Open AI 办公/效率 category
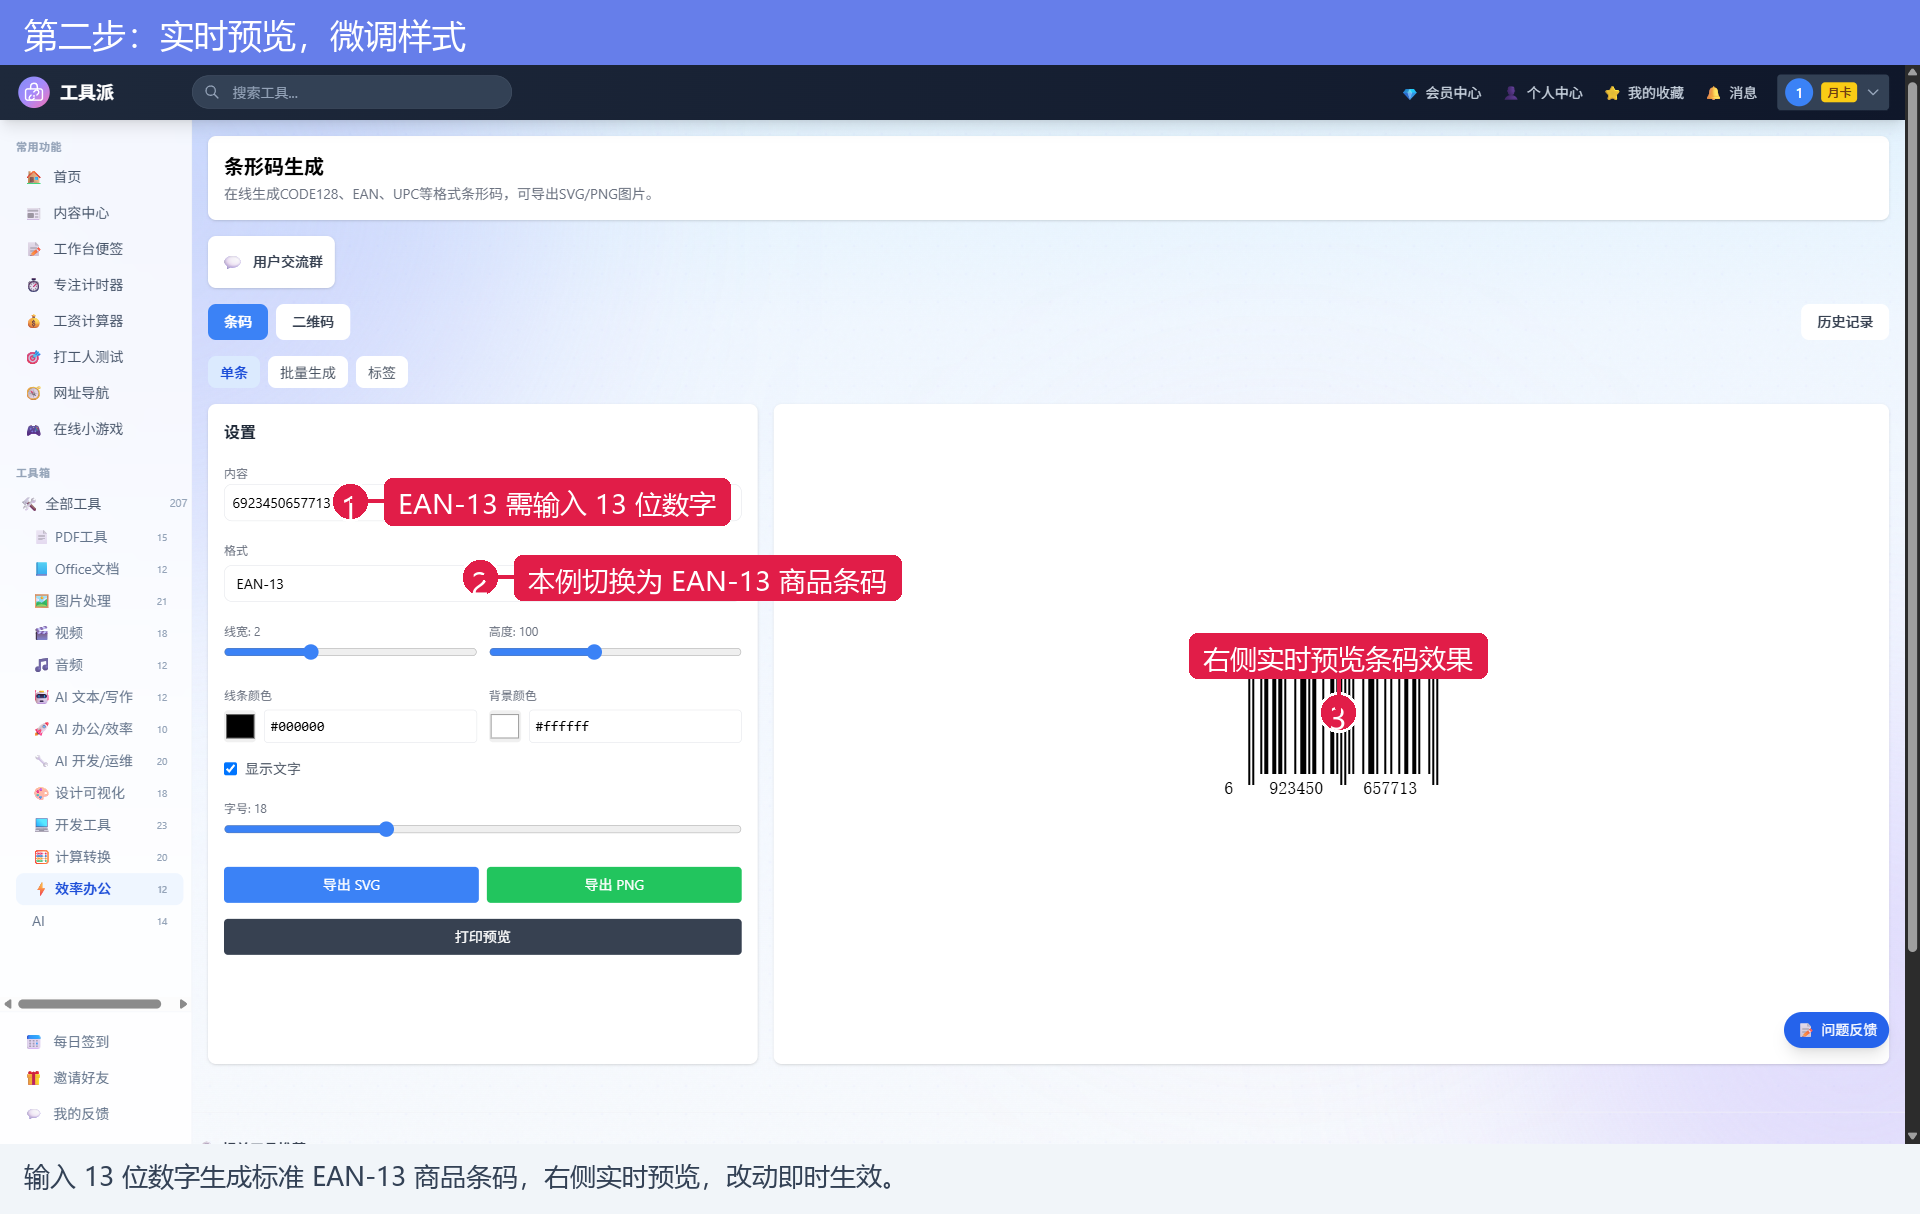The height and width of the screenshot is (1214, 1920). (x=100, y=729)
